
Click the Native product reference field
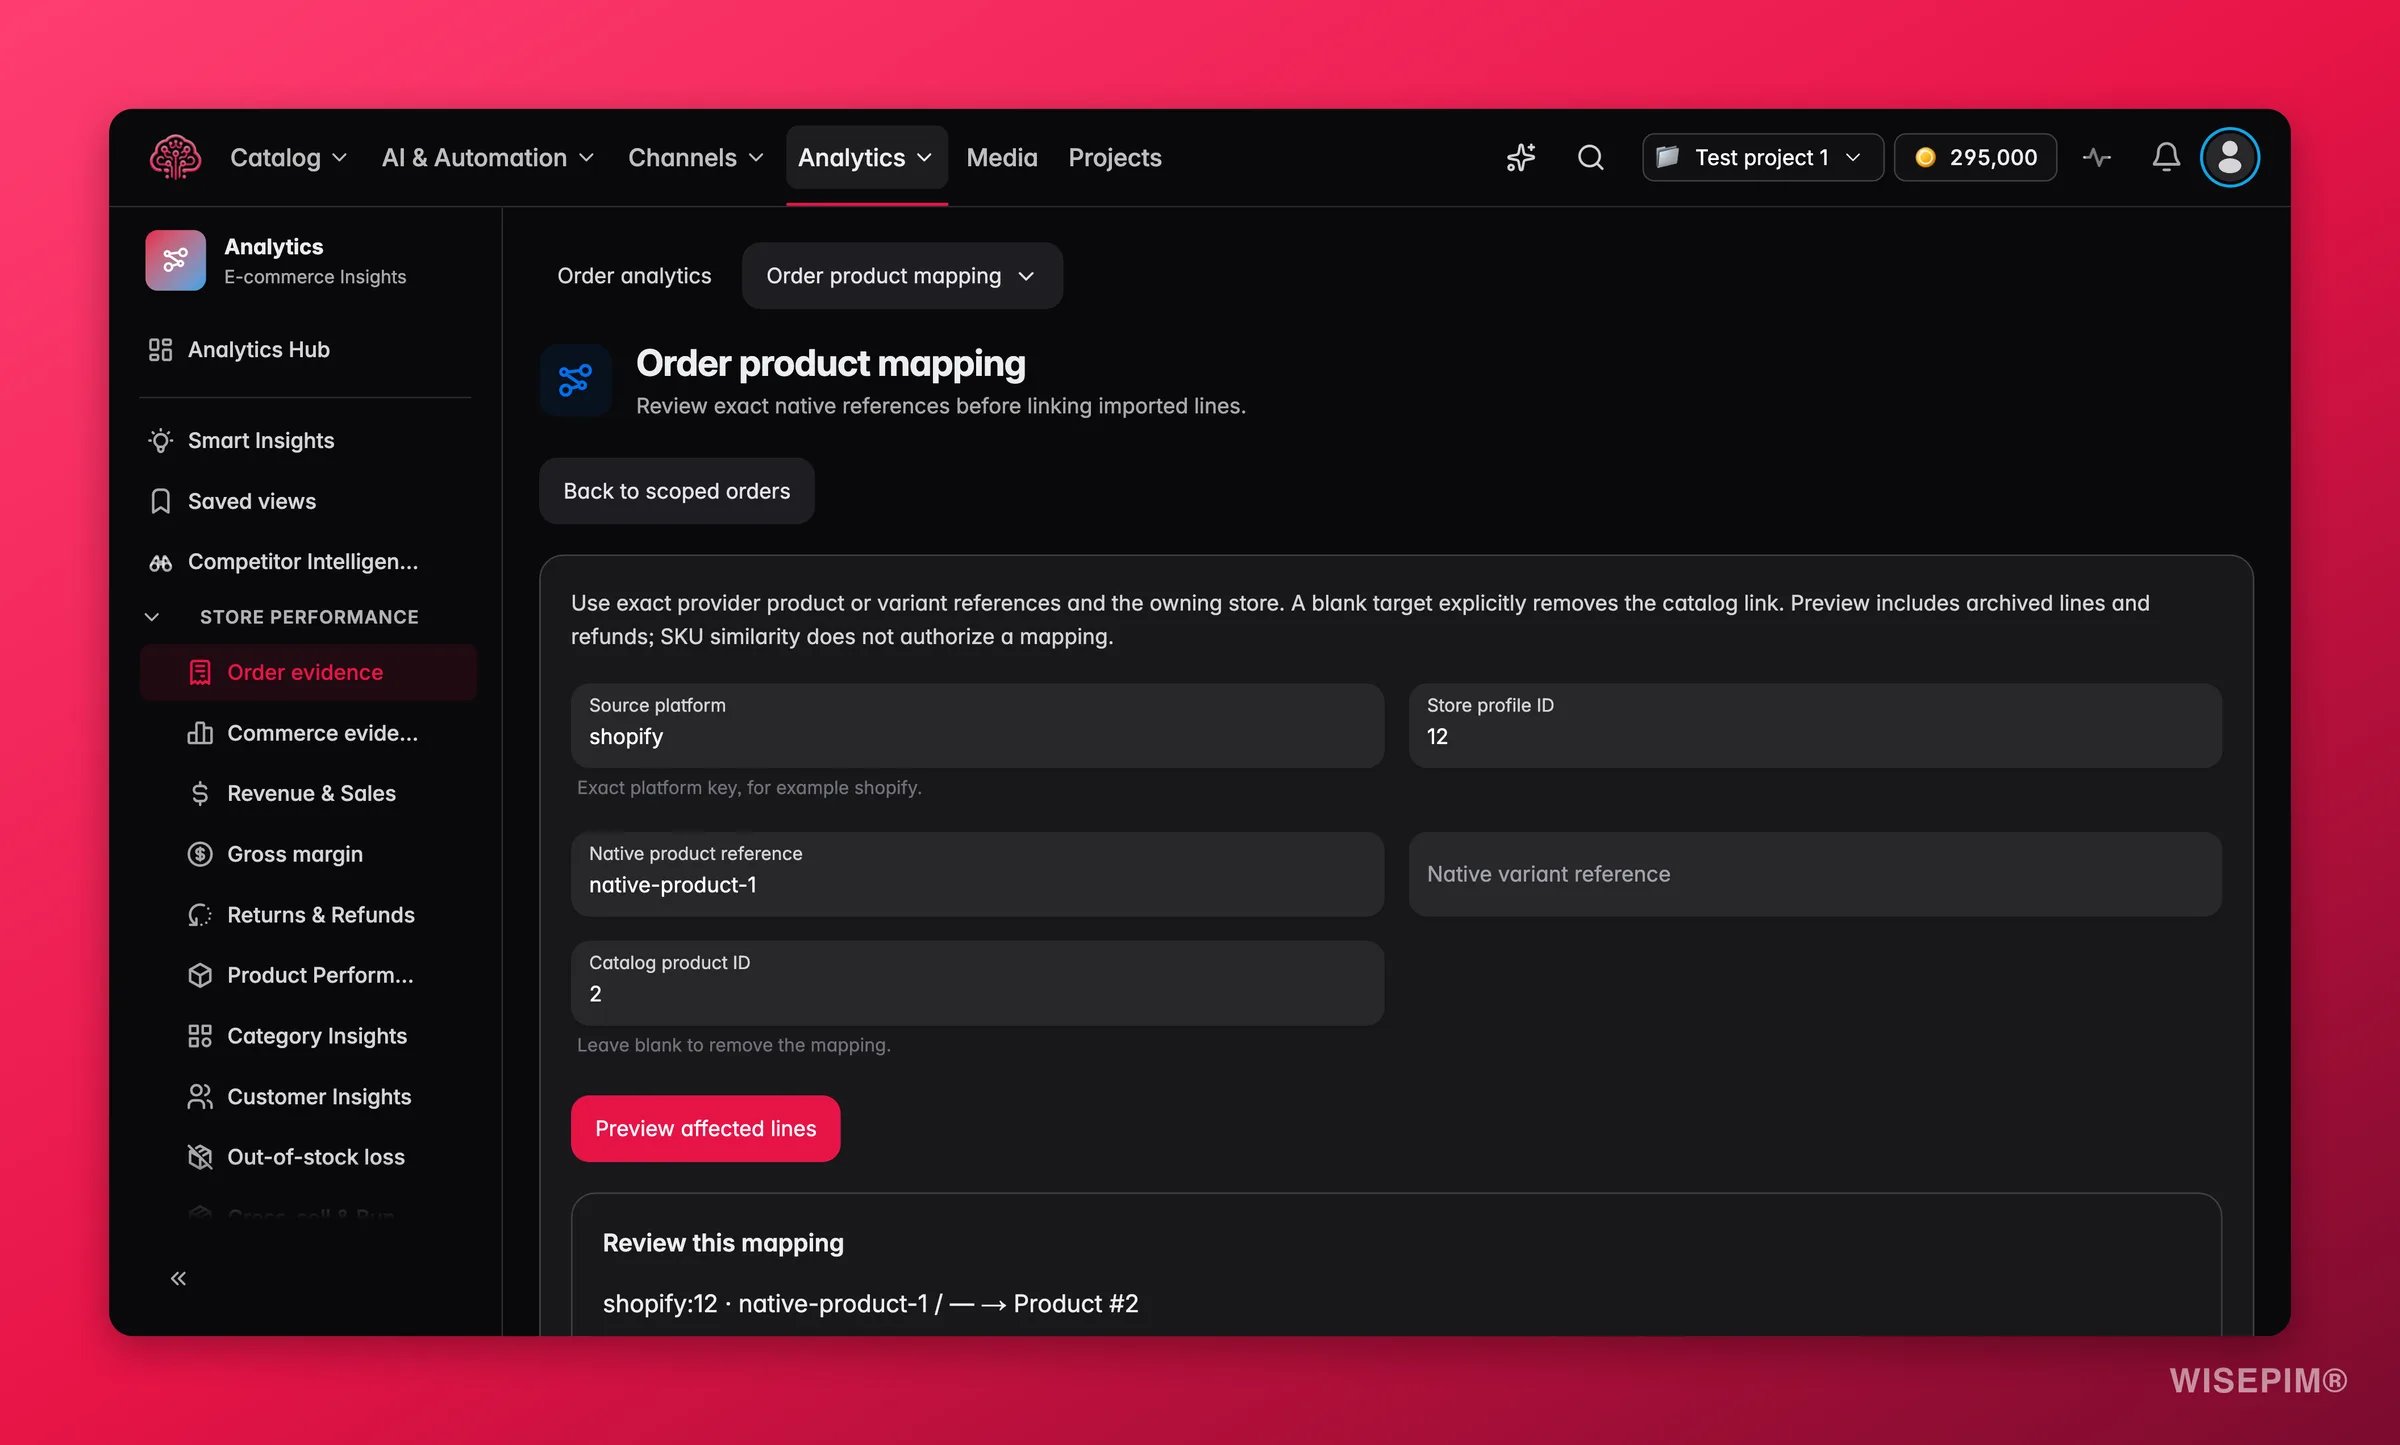point(977,874)
